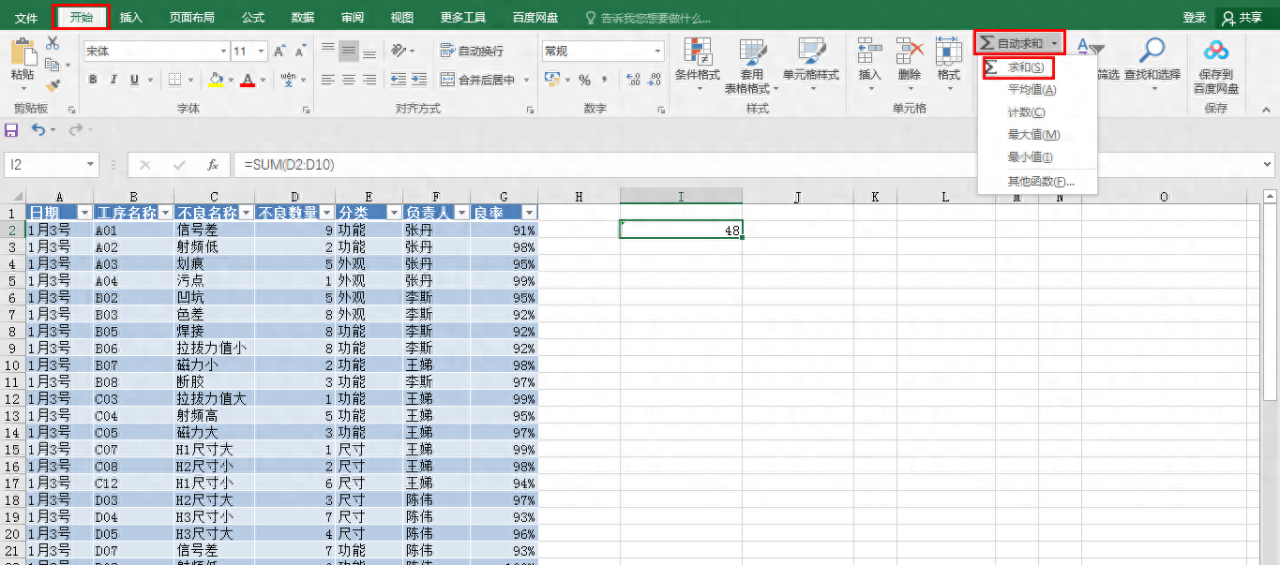Viewport: 1280px width, 565px height.
Task: Click Undo arrow in quick access toolbar
Action: coord(38,130)
